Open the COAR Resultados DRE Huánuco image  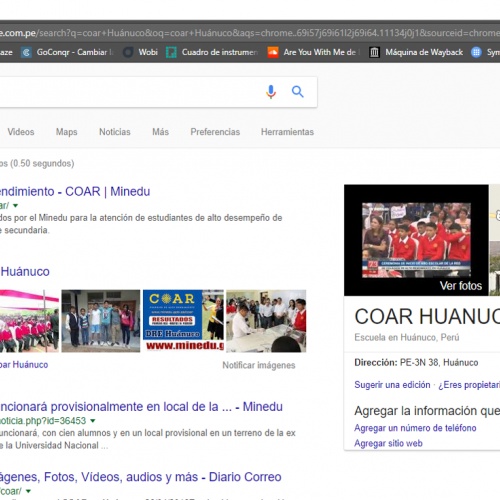[x=183, y=321]
